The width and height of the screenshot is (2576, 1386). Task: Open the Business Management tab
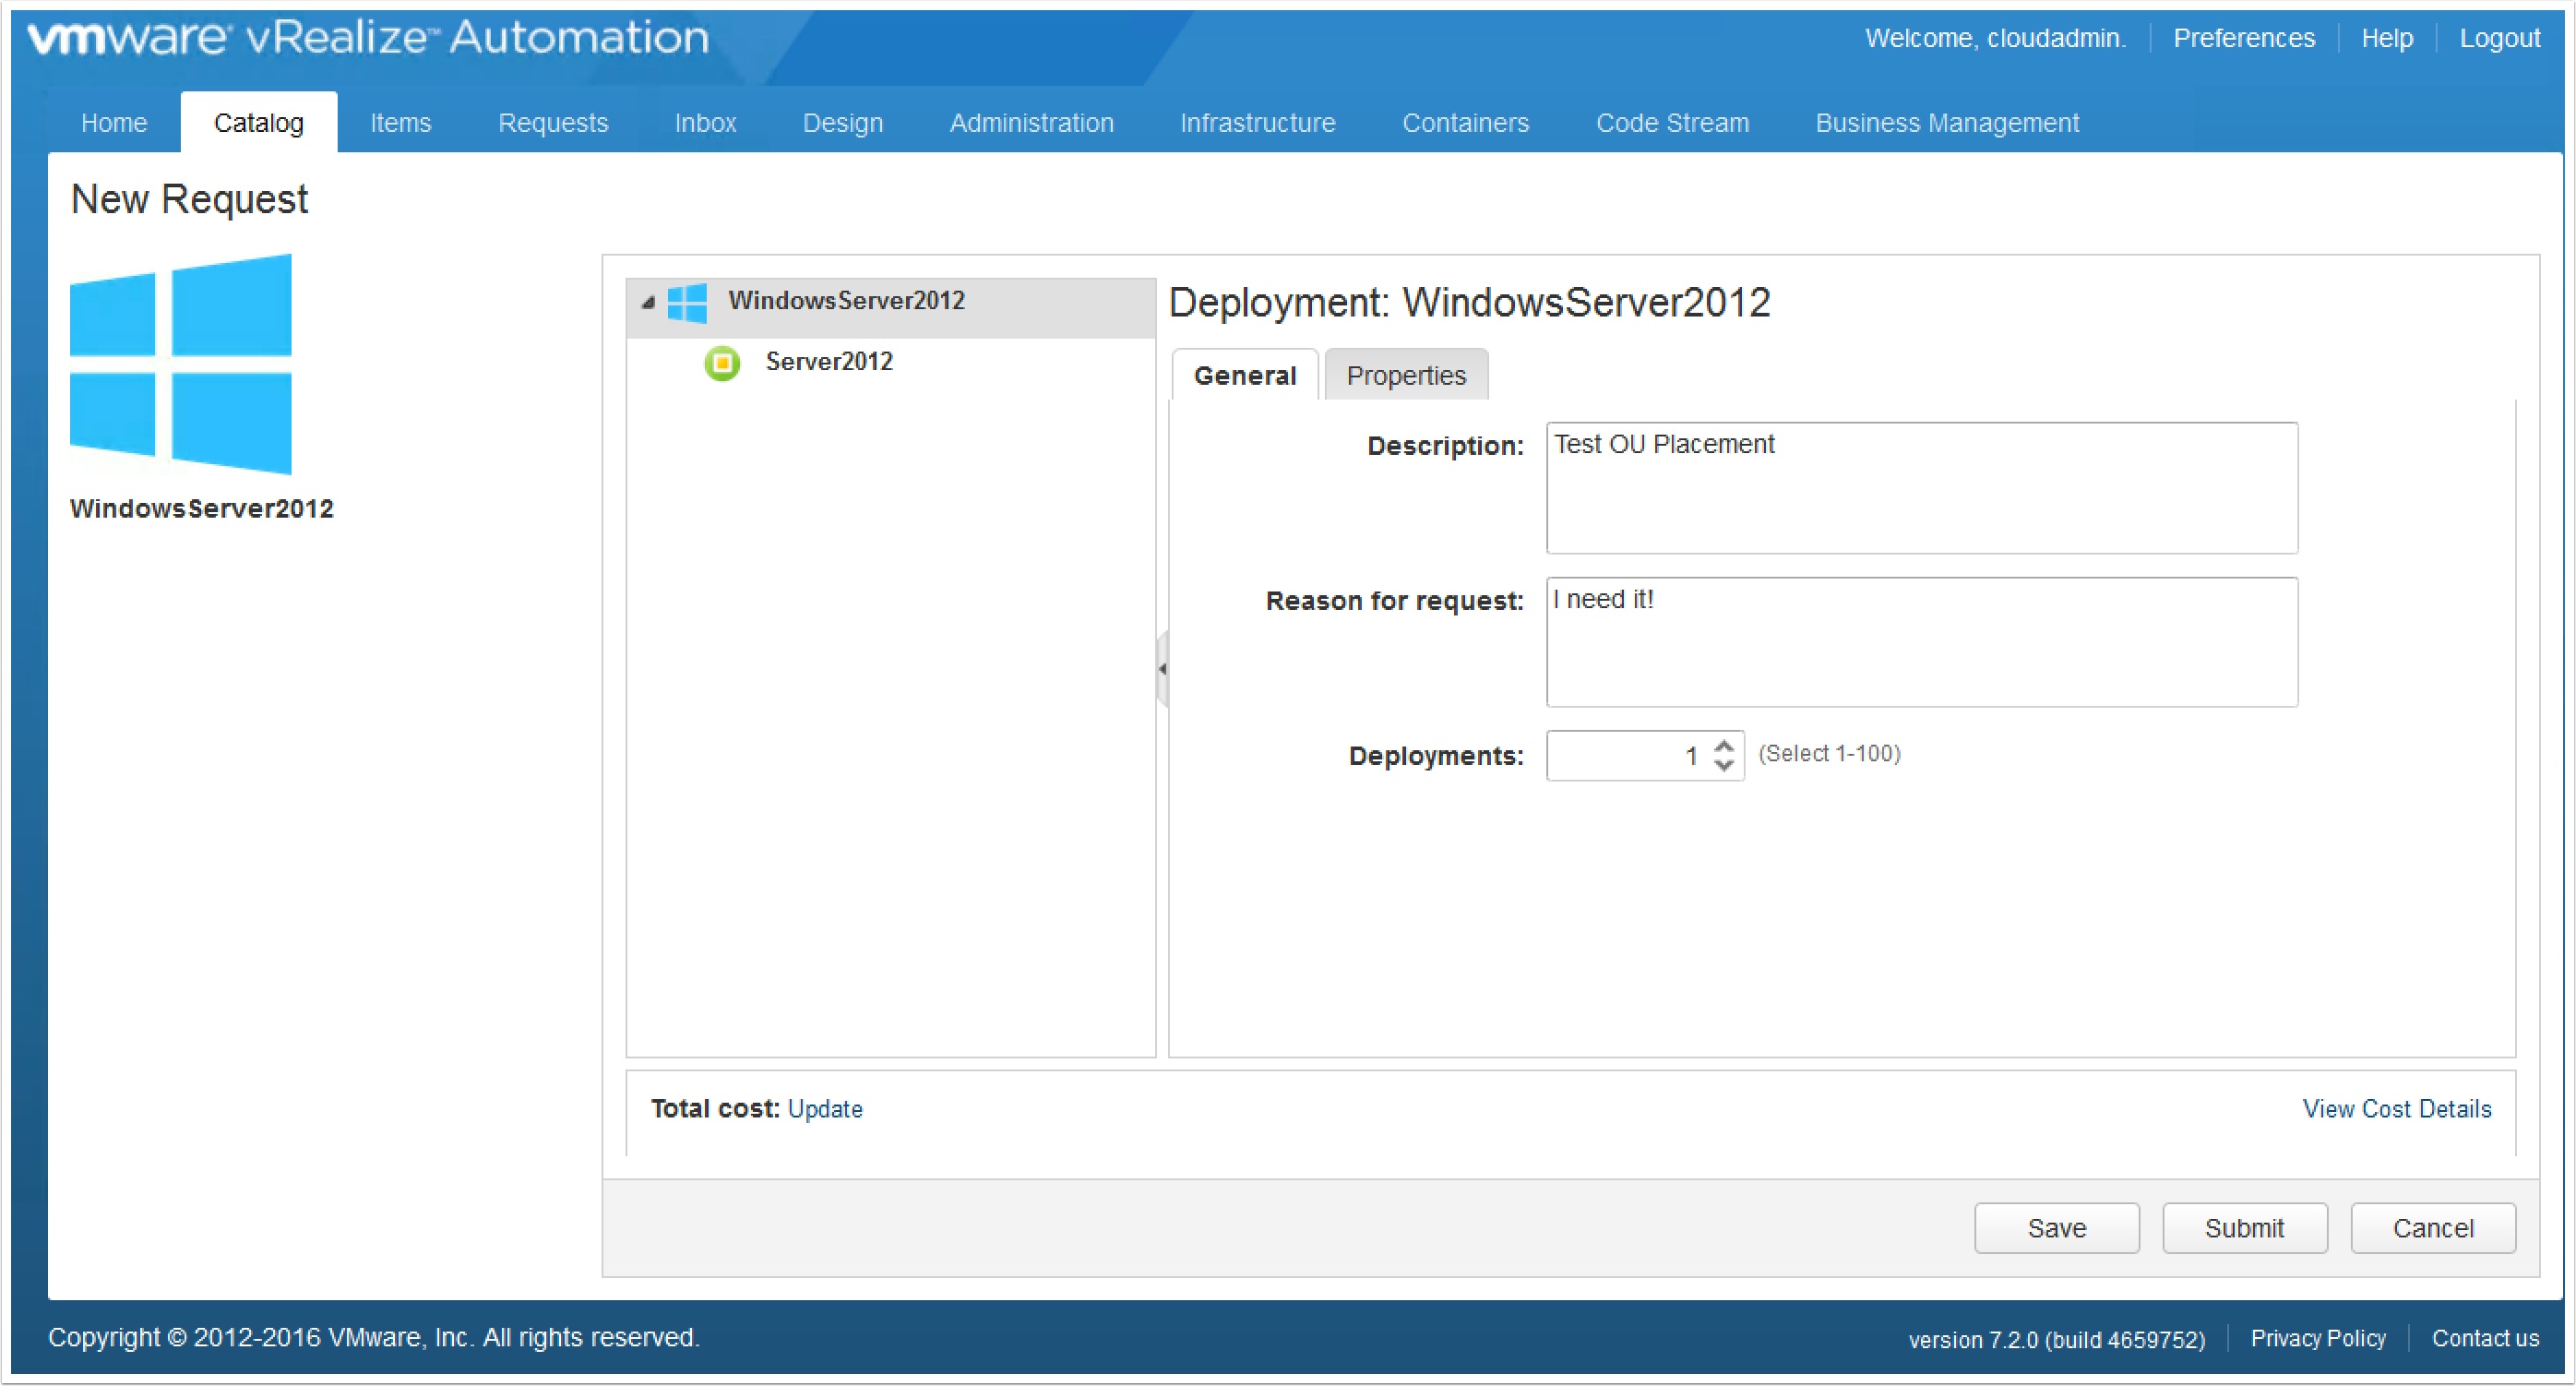[1947, 123]
